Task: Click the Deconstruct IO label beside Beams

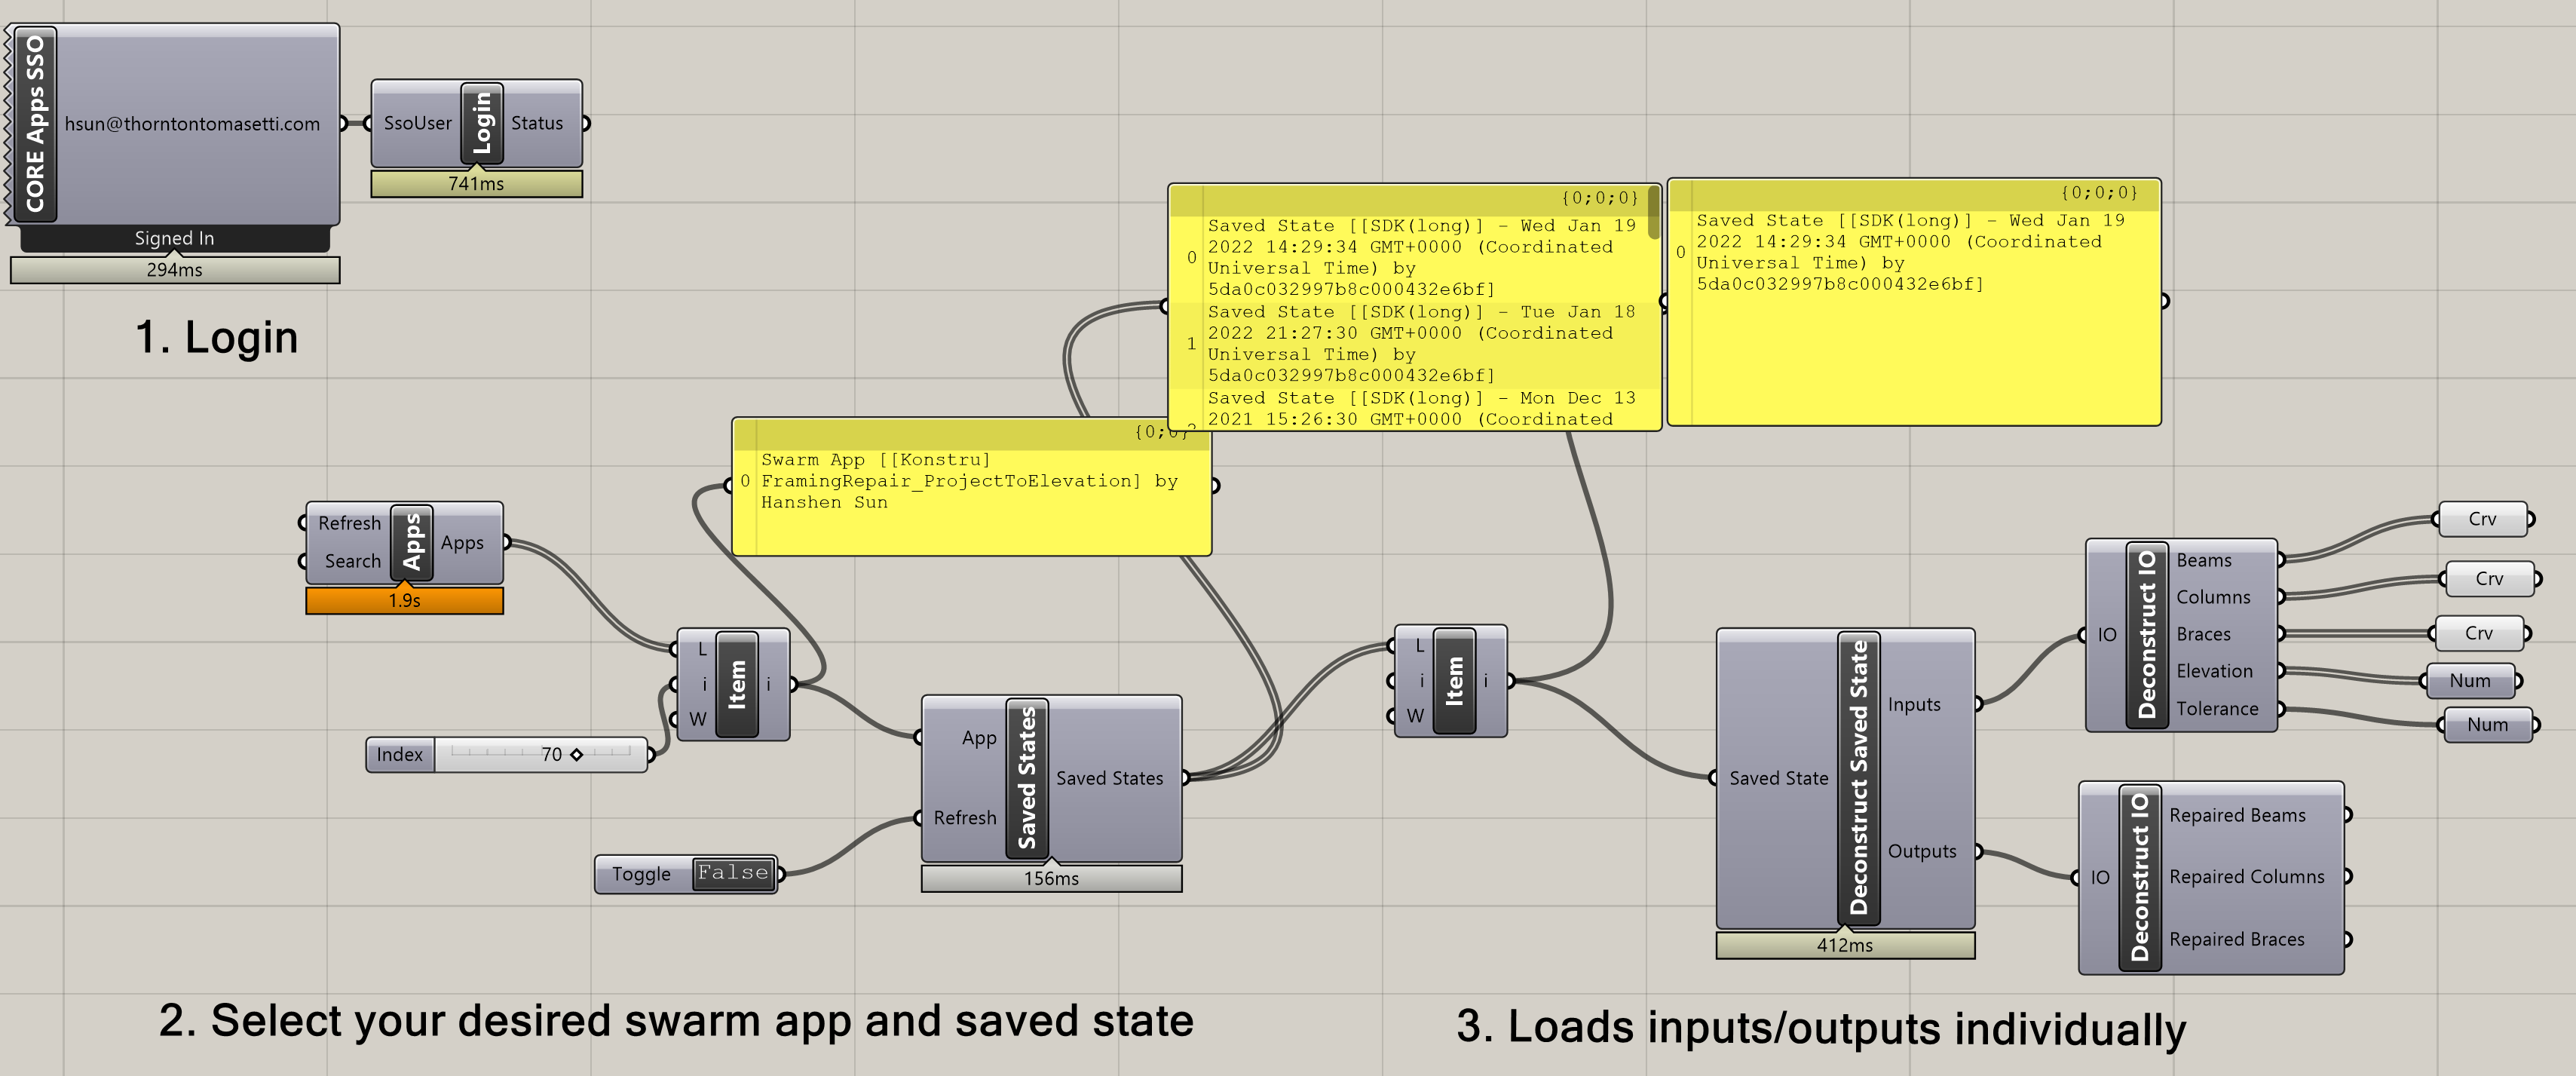Action: click(x=2146, y=634)
